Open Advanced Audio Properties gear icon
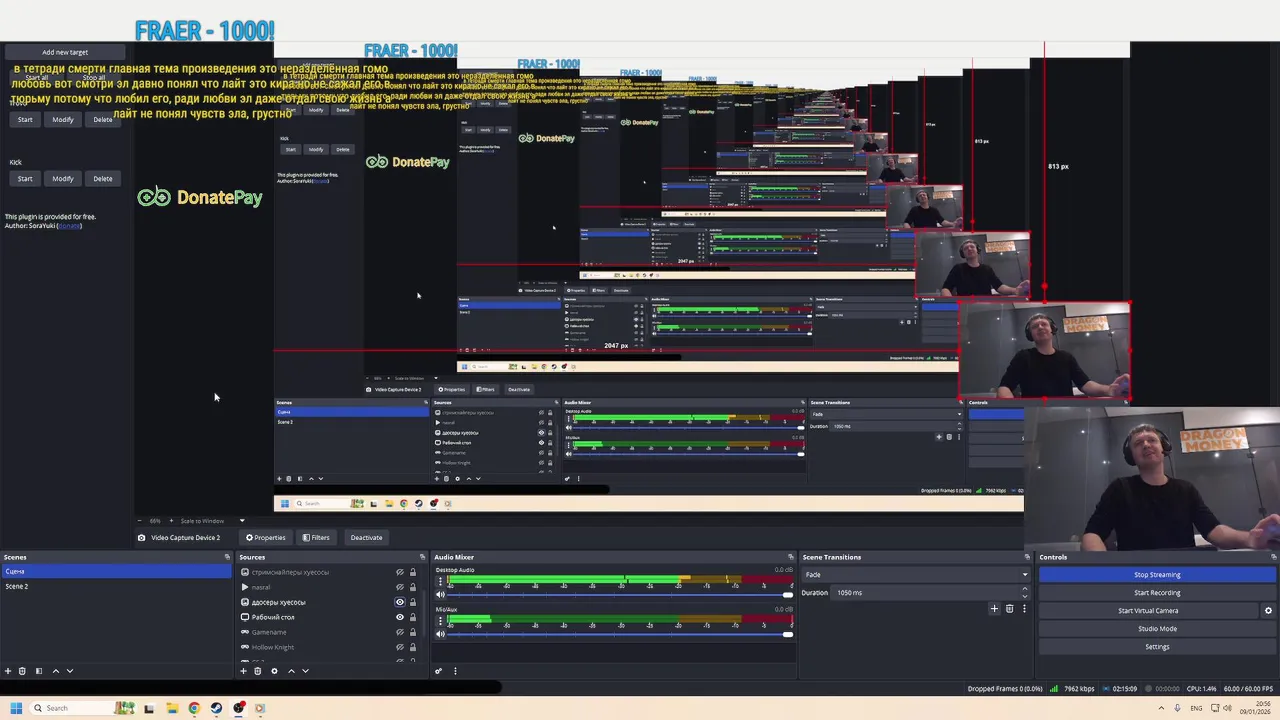1280x720 pixels. coord(438,671)
